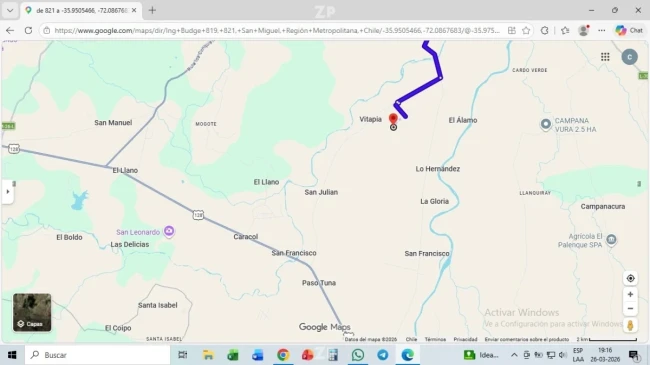
Task: Select the CAMPANA VURA 2.5 HA marker
Action: pos(546,124)
